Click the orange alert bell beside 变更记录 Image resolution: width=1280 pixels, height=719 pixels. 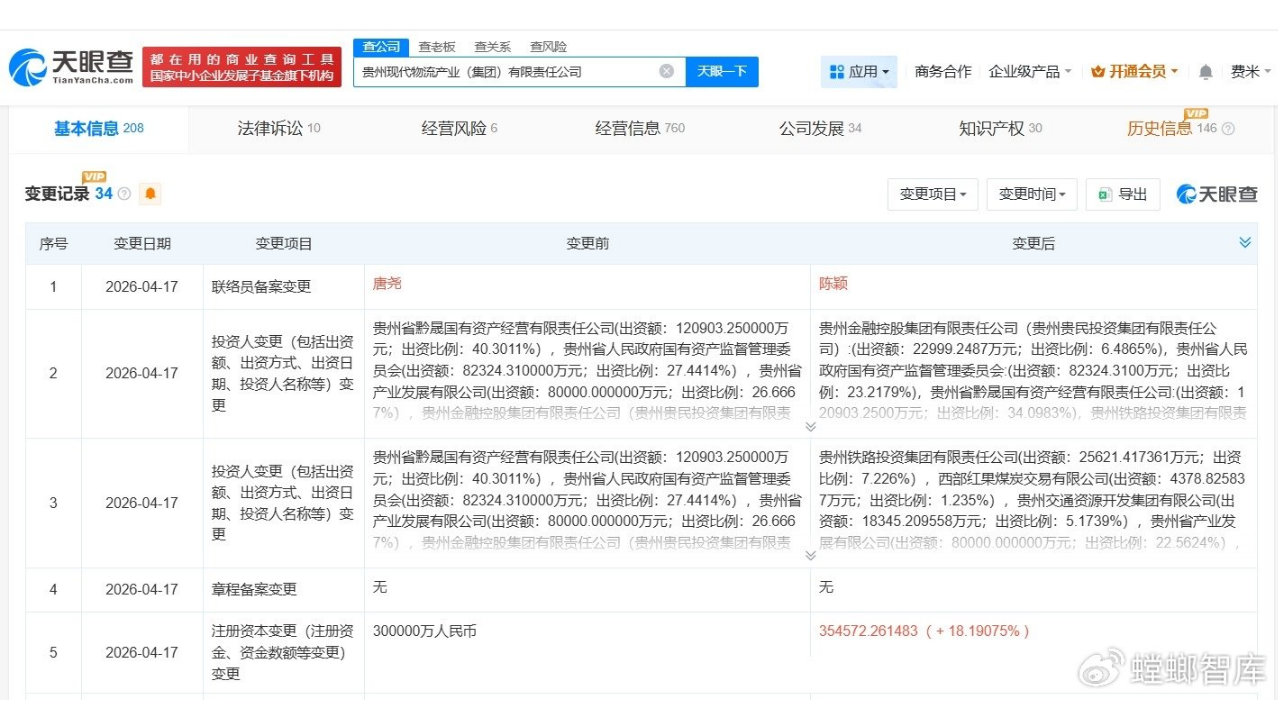point(150,194)
